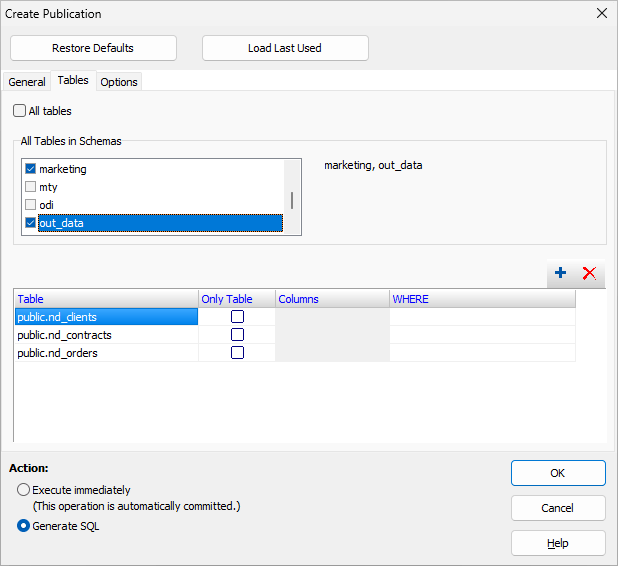Image resolution: width=618 pixels, height=566 pixels.
Task: Click Columns cell for public.nd_contracts
Action: 332,335
